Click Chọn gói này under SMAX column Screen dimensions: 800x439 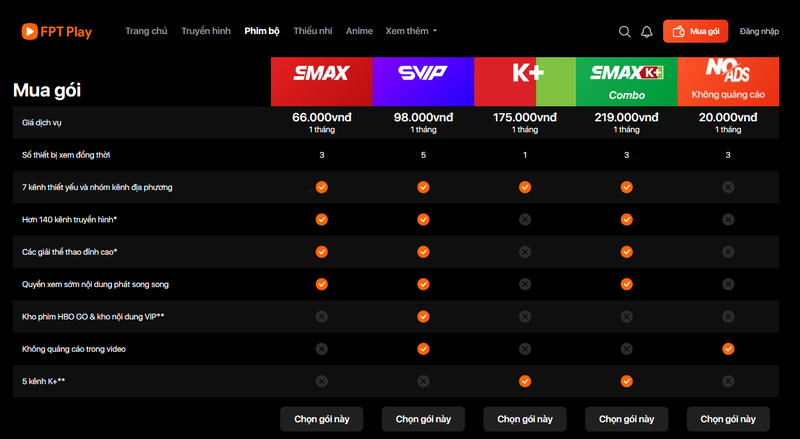tap(321, 419)
